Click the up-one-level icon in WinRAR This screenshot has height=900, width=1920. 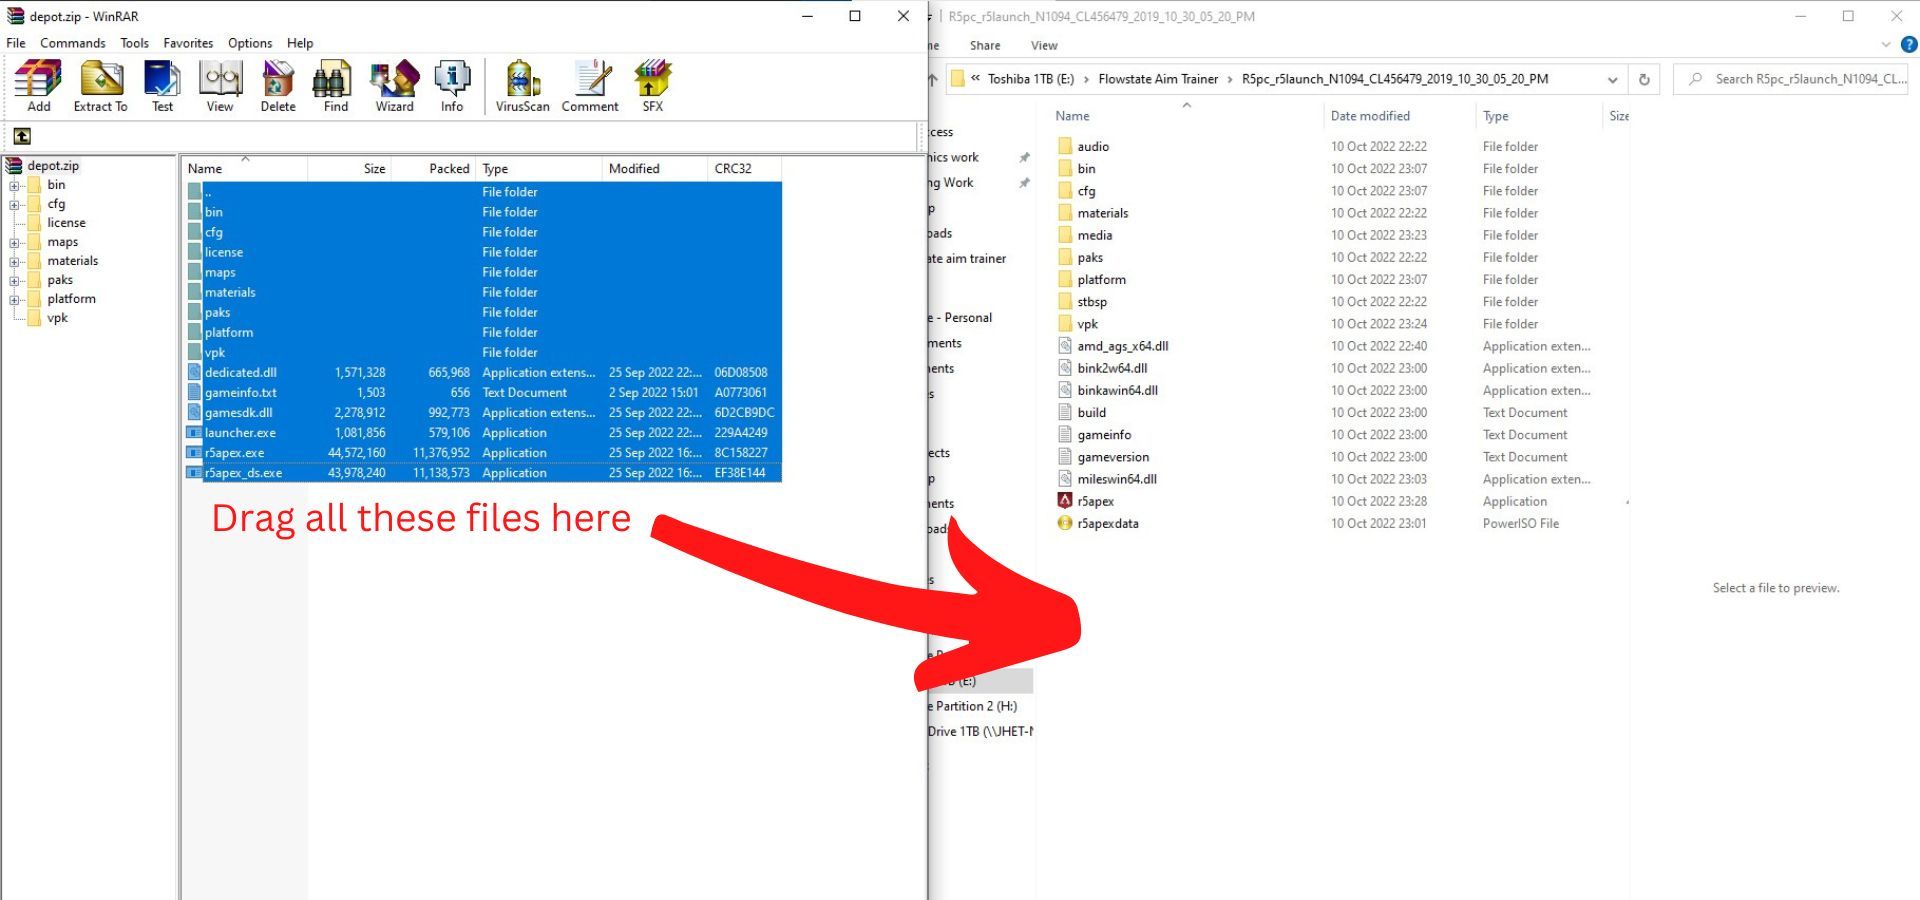coord(22,136)
